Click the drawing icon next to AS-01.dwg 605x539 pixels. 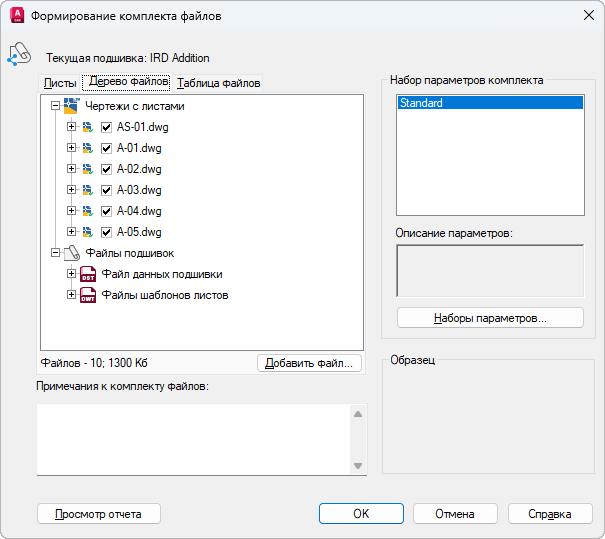coord(88,127)
